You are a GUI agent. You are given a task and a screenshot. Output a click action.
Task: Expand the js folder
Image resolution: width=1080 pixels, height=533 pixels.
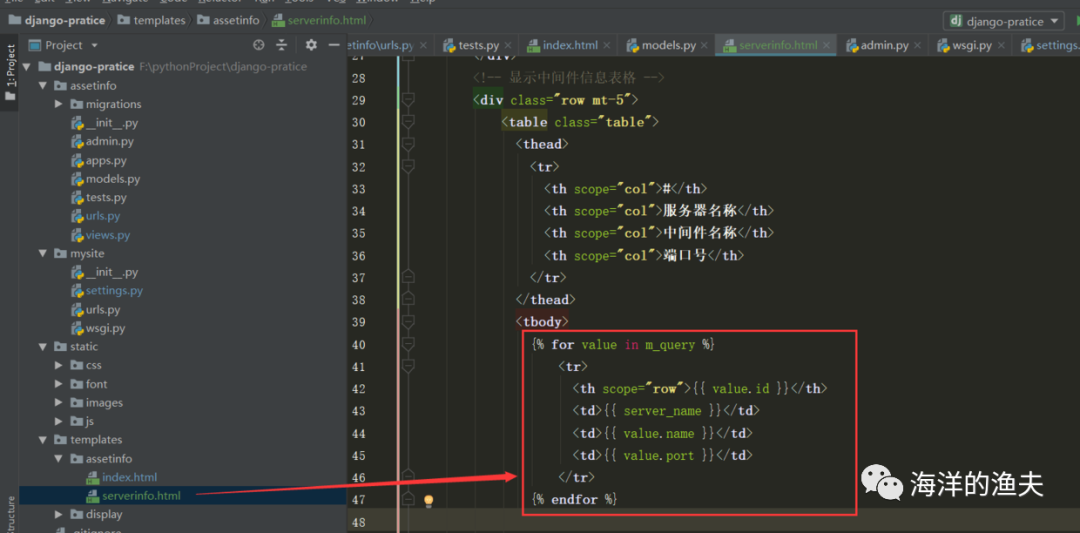pyautogui.click(x=59, y=421)
